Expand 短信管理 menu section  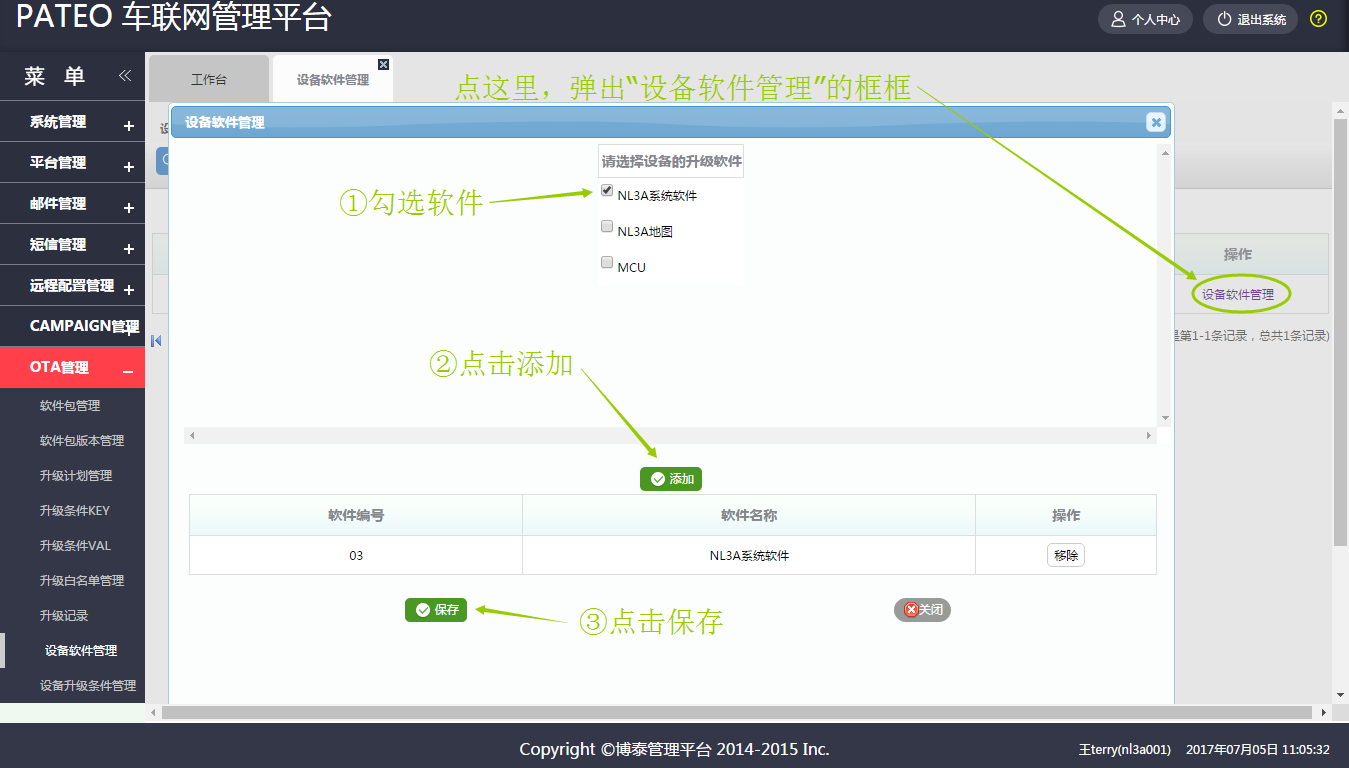(x=72, y=245)
